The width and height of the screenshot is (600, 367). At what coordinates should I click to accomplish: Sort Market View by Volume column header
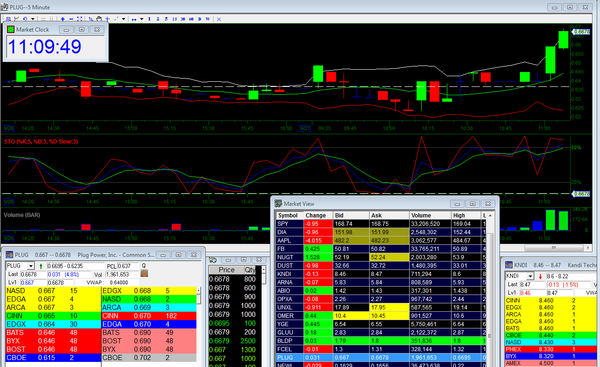(x=430, y=215)
